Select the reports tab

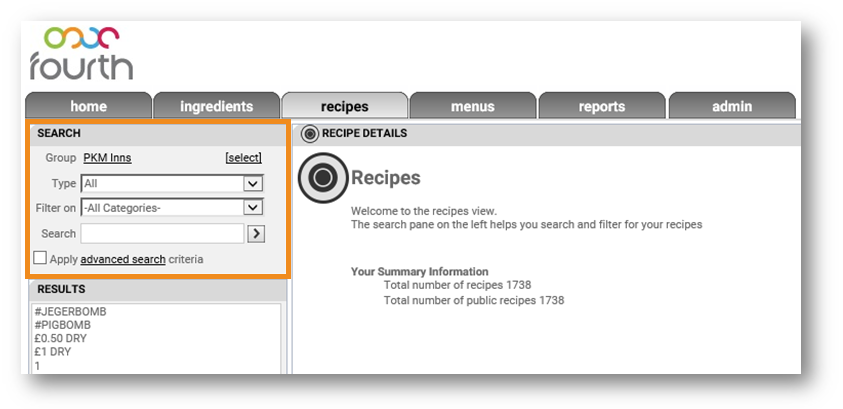click(x=601, y=106)
